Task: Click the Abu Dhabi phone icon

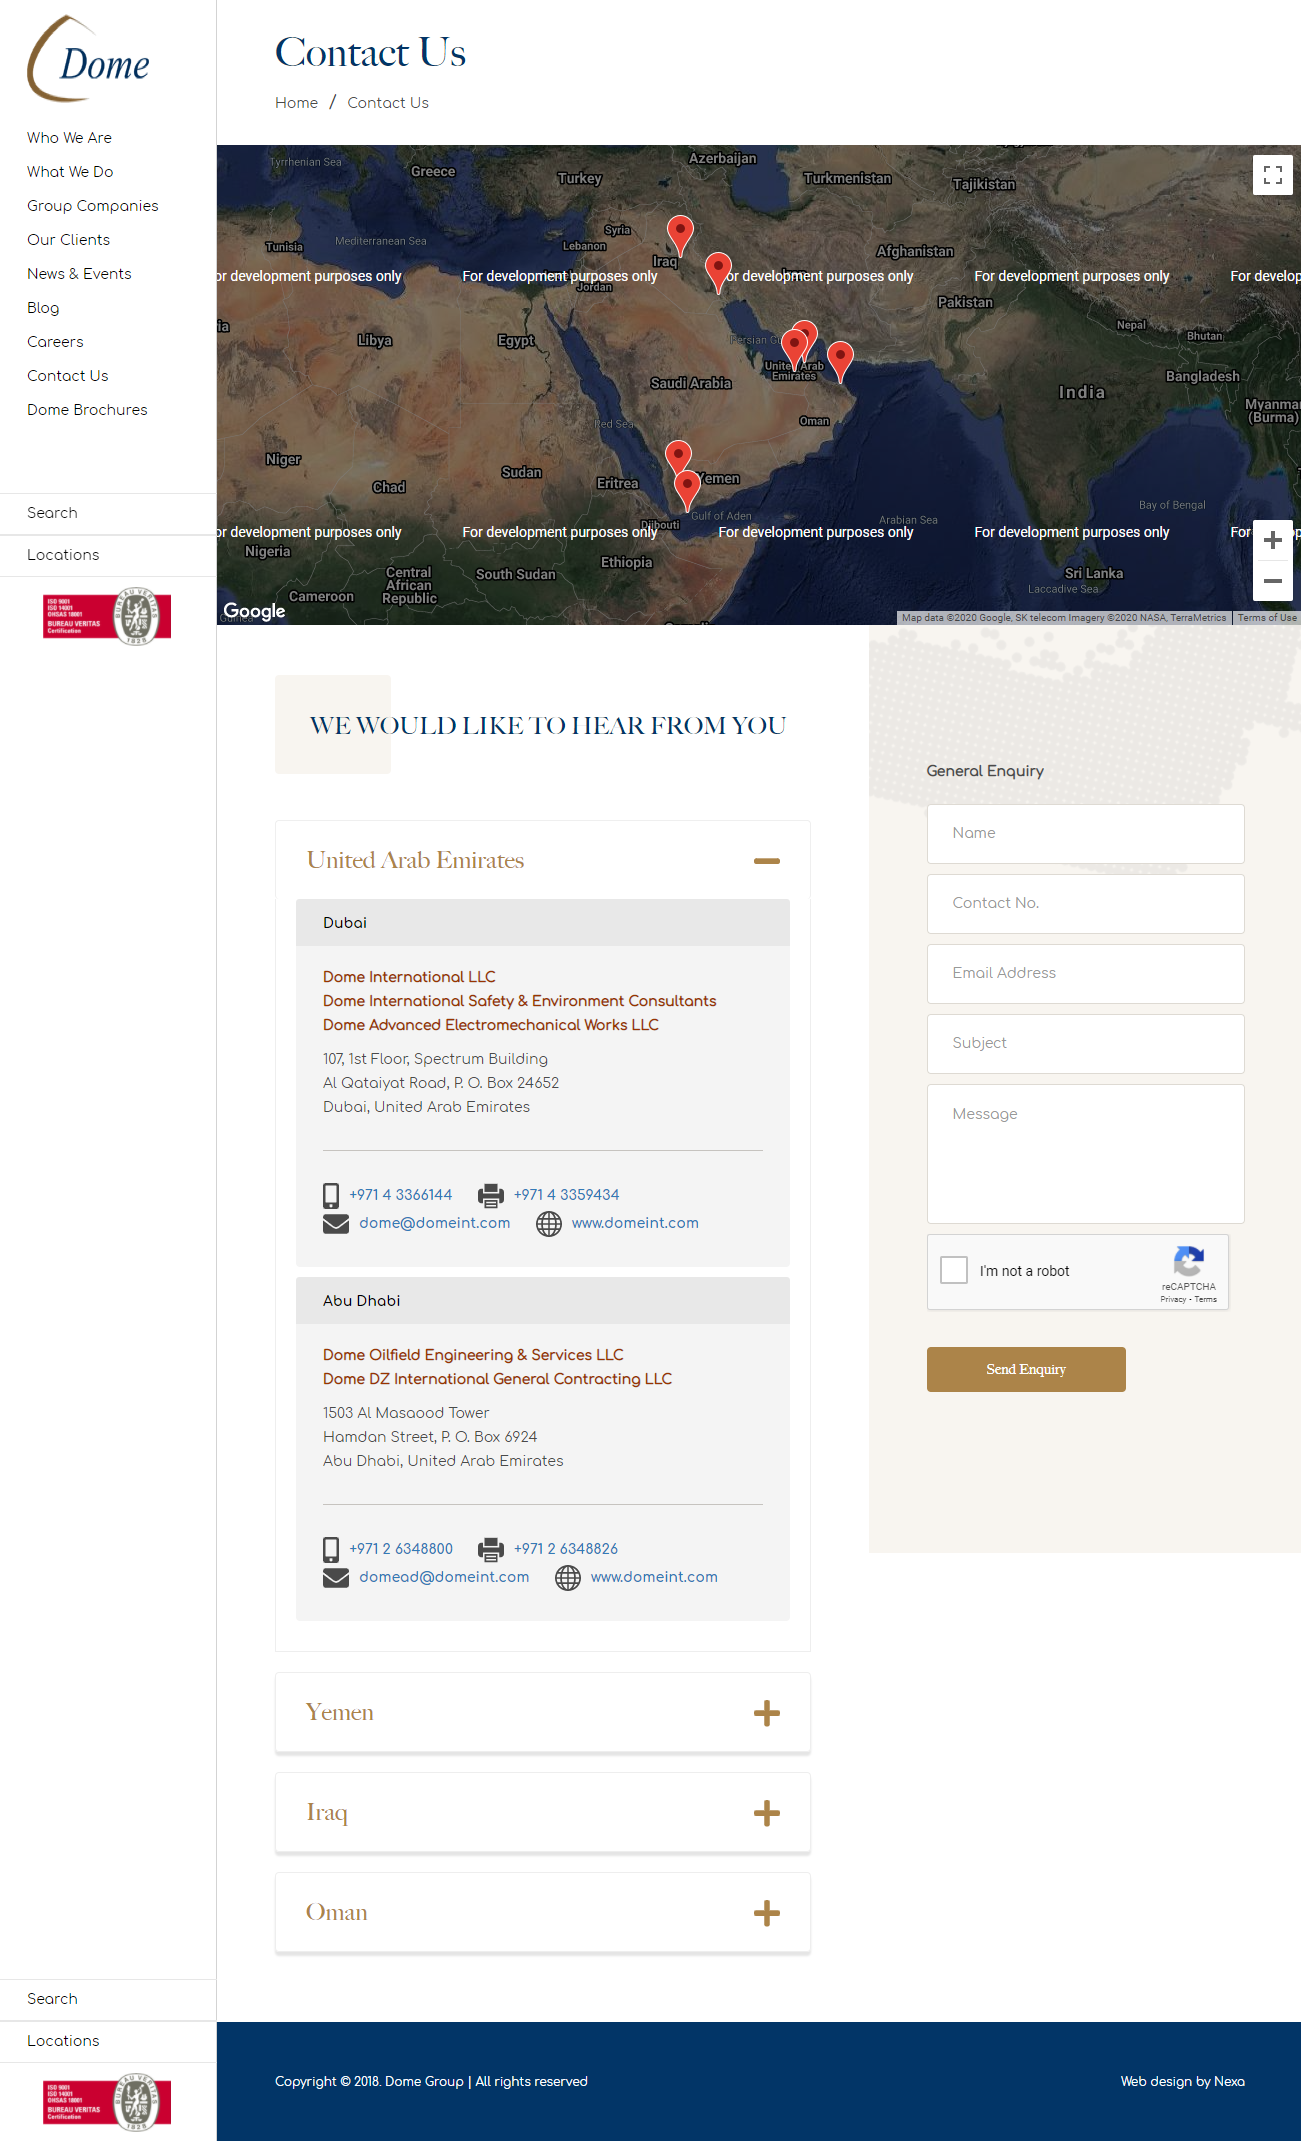Action: [331, 1549]
